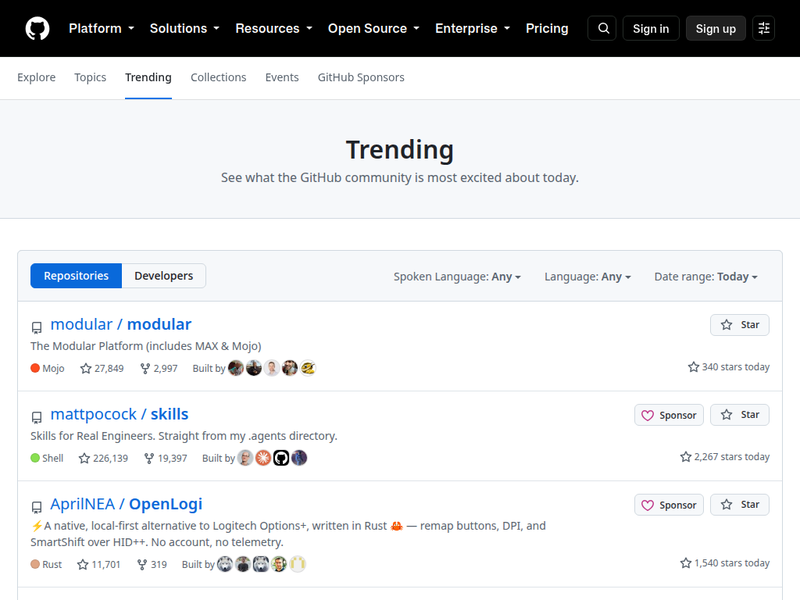This screenshot has width=800, height=600.
Task: Open the AprilNEA / OpenLogi repository link
Action: (x=127, y=504)
